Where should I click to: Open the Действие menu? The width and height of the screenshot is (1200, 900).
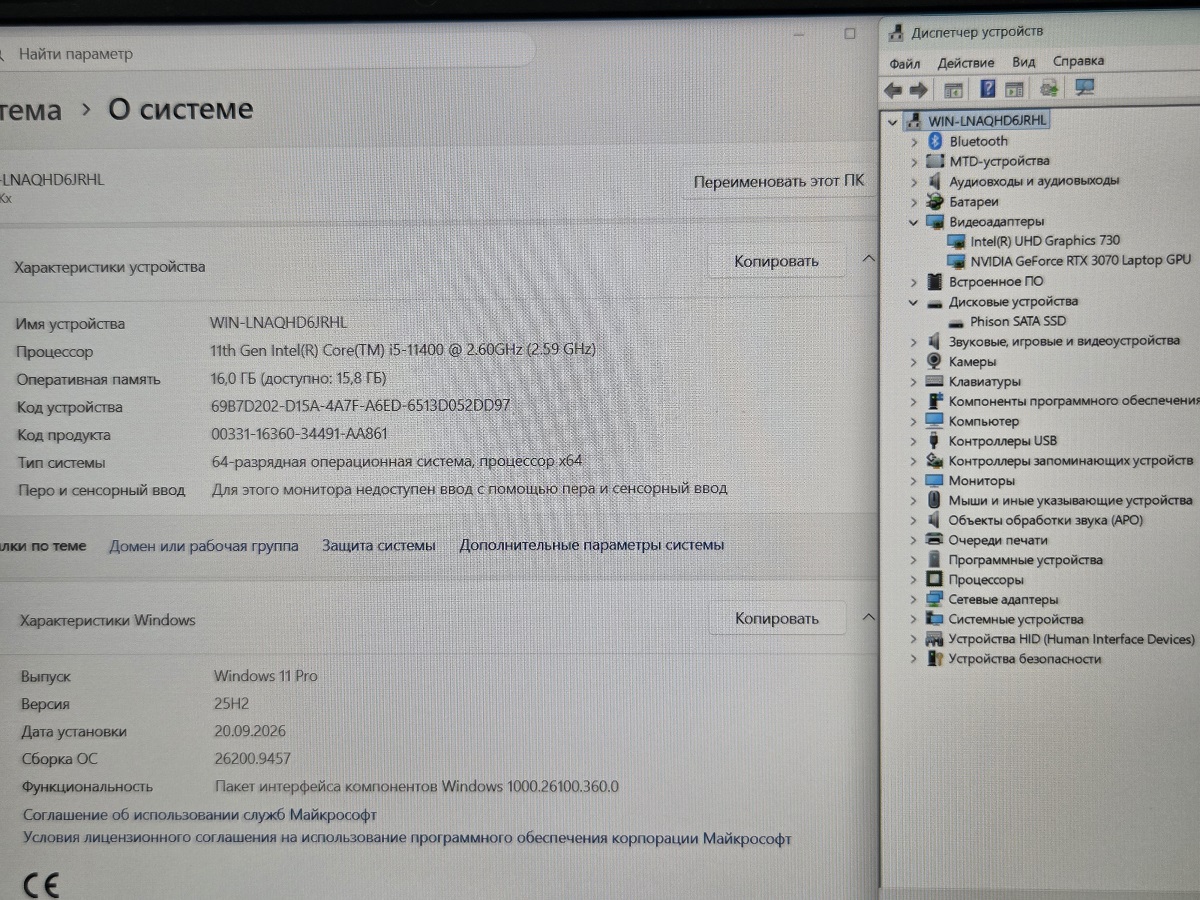(x=966, y=62)
